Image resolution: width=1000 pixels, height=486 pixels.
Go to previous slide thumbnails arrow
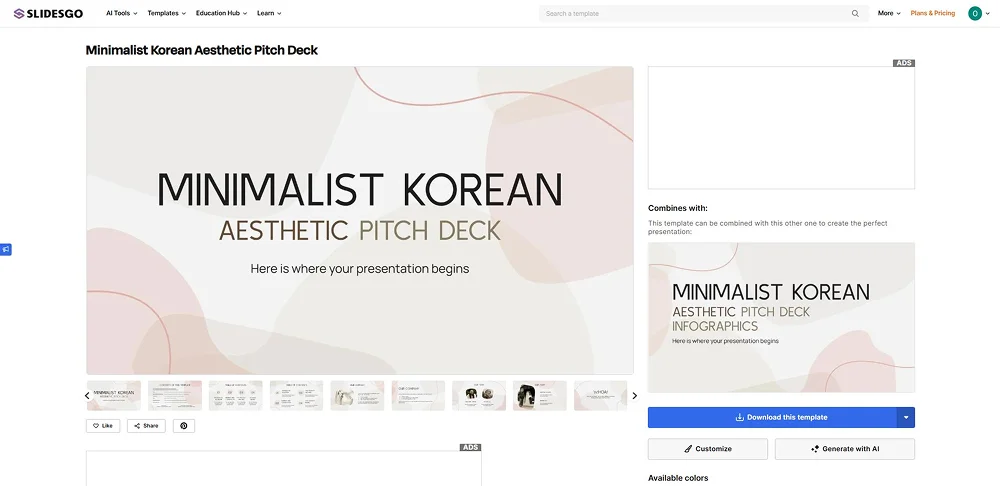coord(86,396)
